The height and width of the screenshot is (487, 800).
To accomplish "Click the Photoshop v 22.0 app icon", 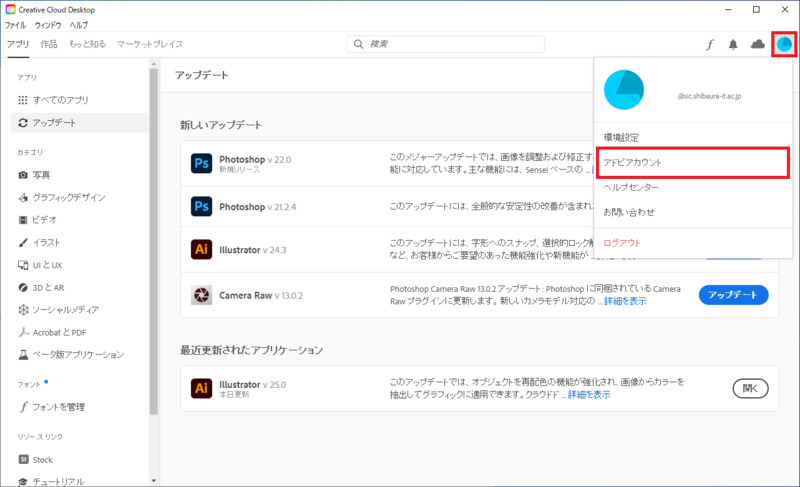I will [201, 163].
